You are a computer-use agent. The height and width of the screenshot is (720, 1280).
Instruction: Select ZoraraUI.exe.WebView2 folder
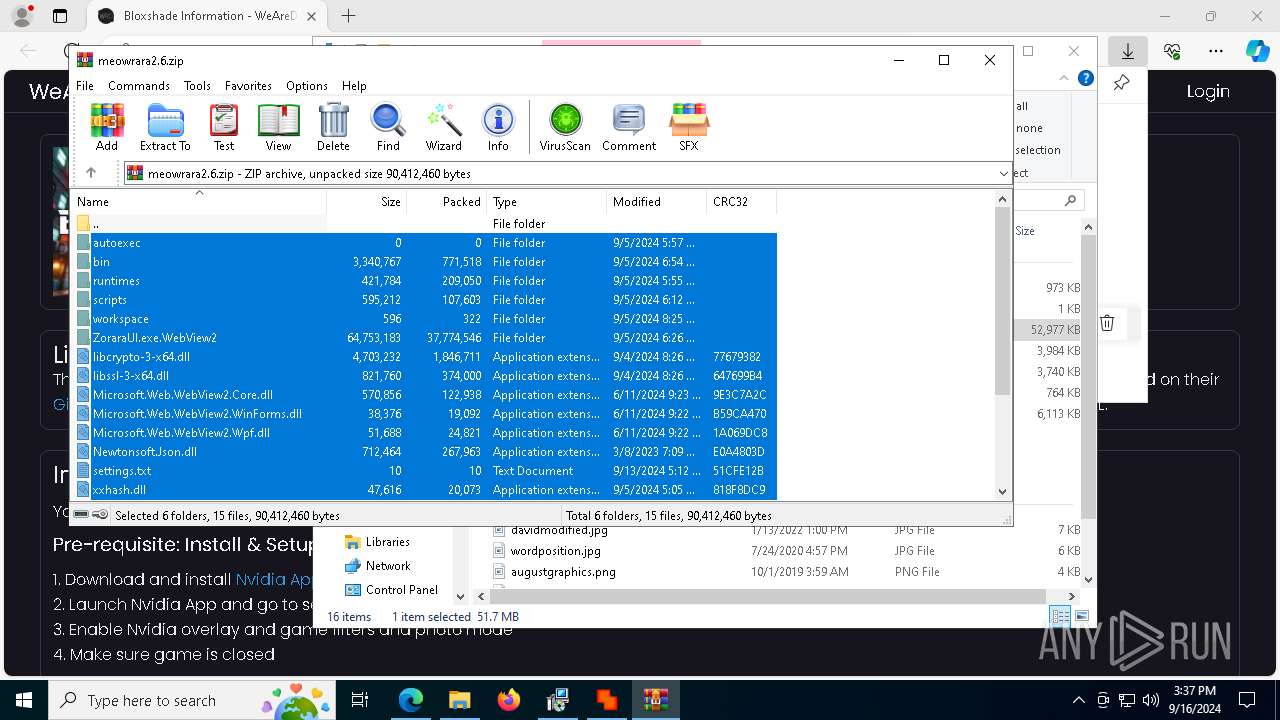coord(425,338)
